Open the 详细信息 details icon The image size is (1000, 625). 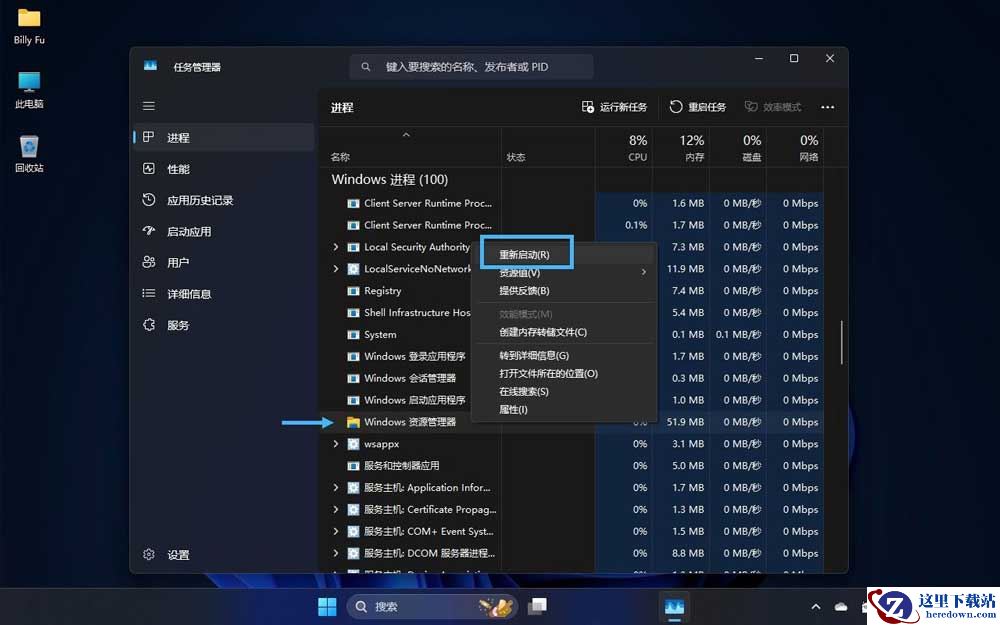(x=149, y=293)
